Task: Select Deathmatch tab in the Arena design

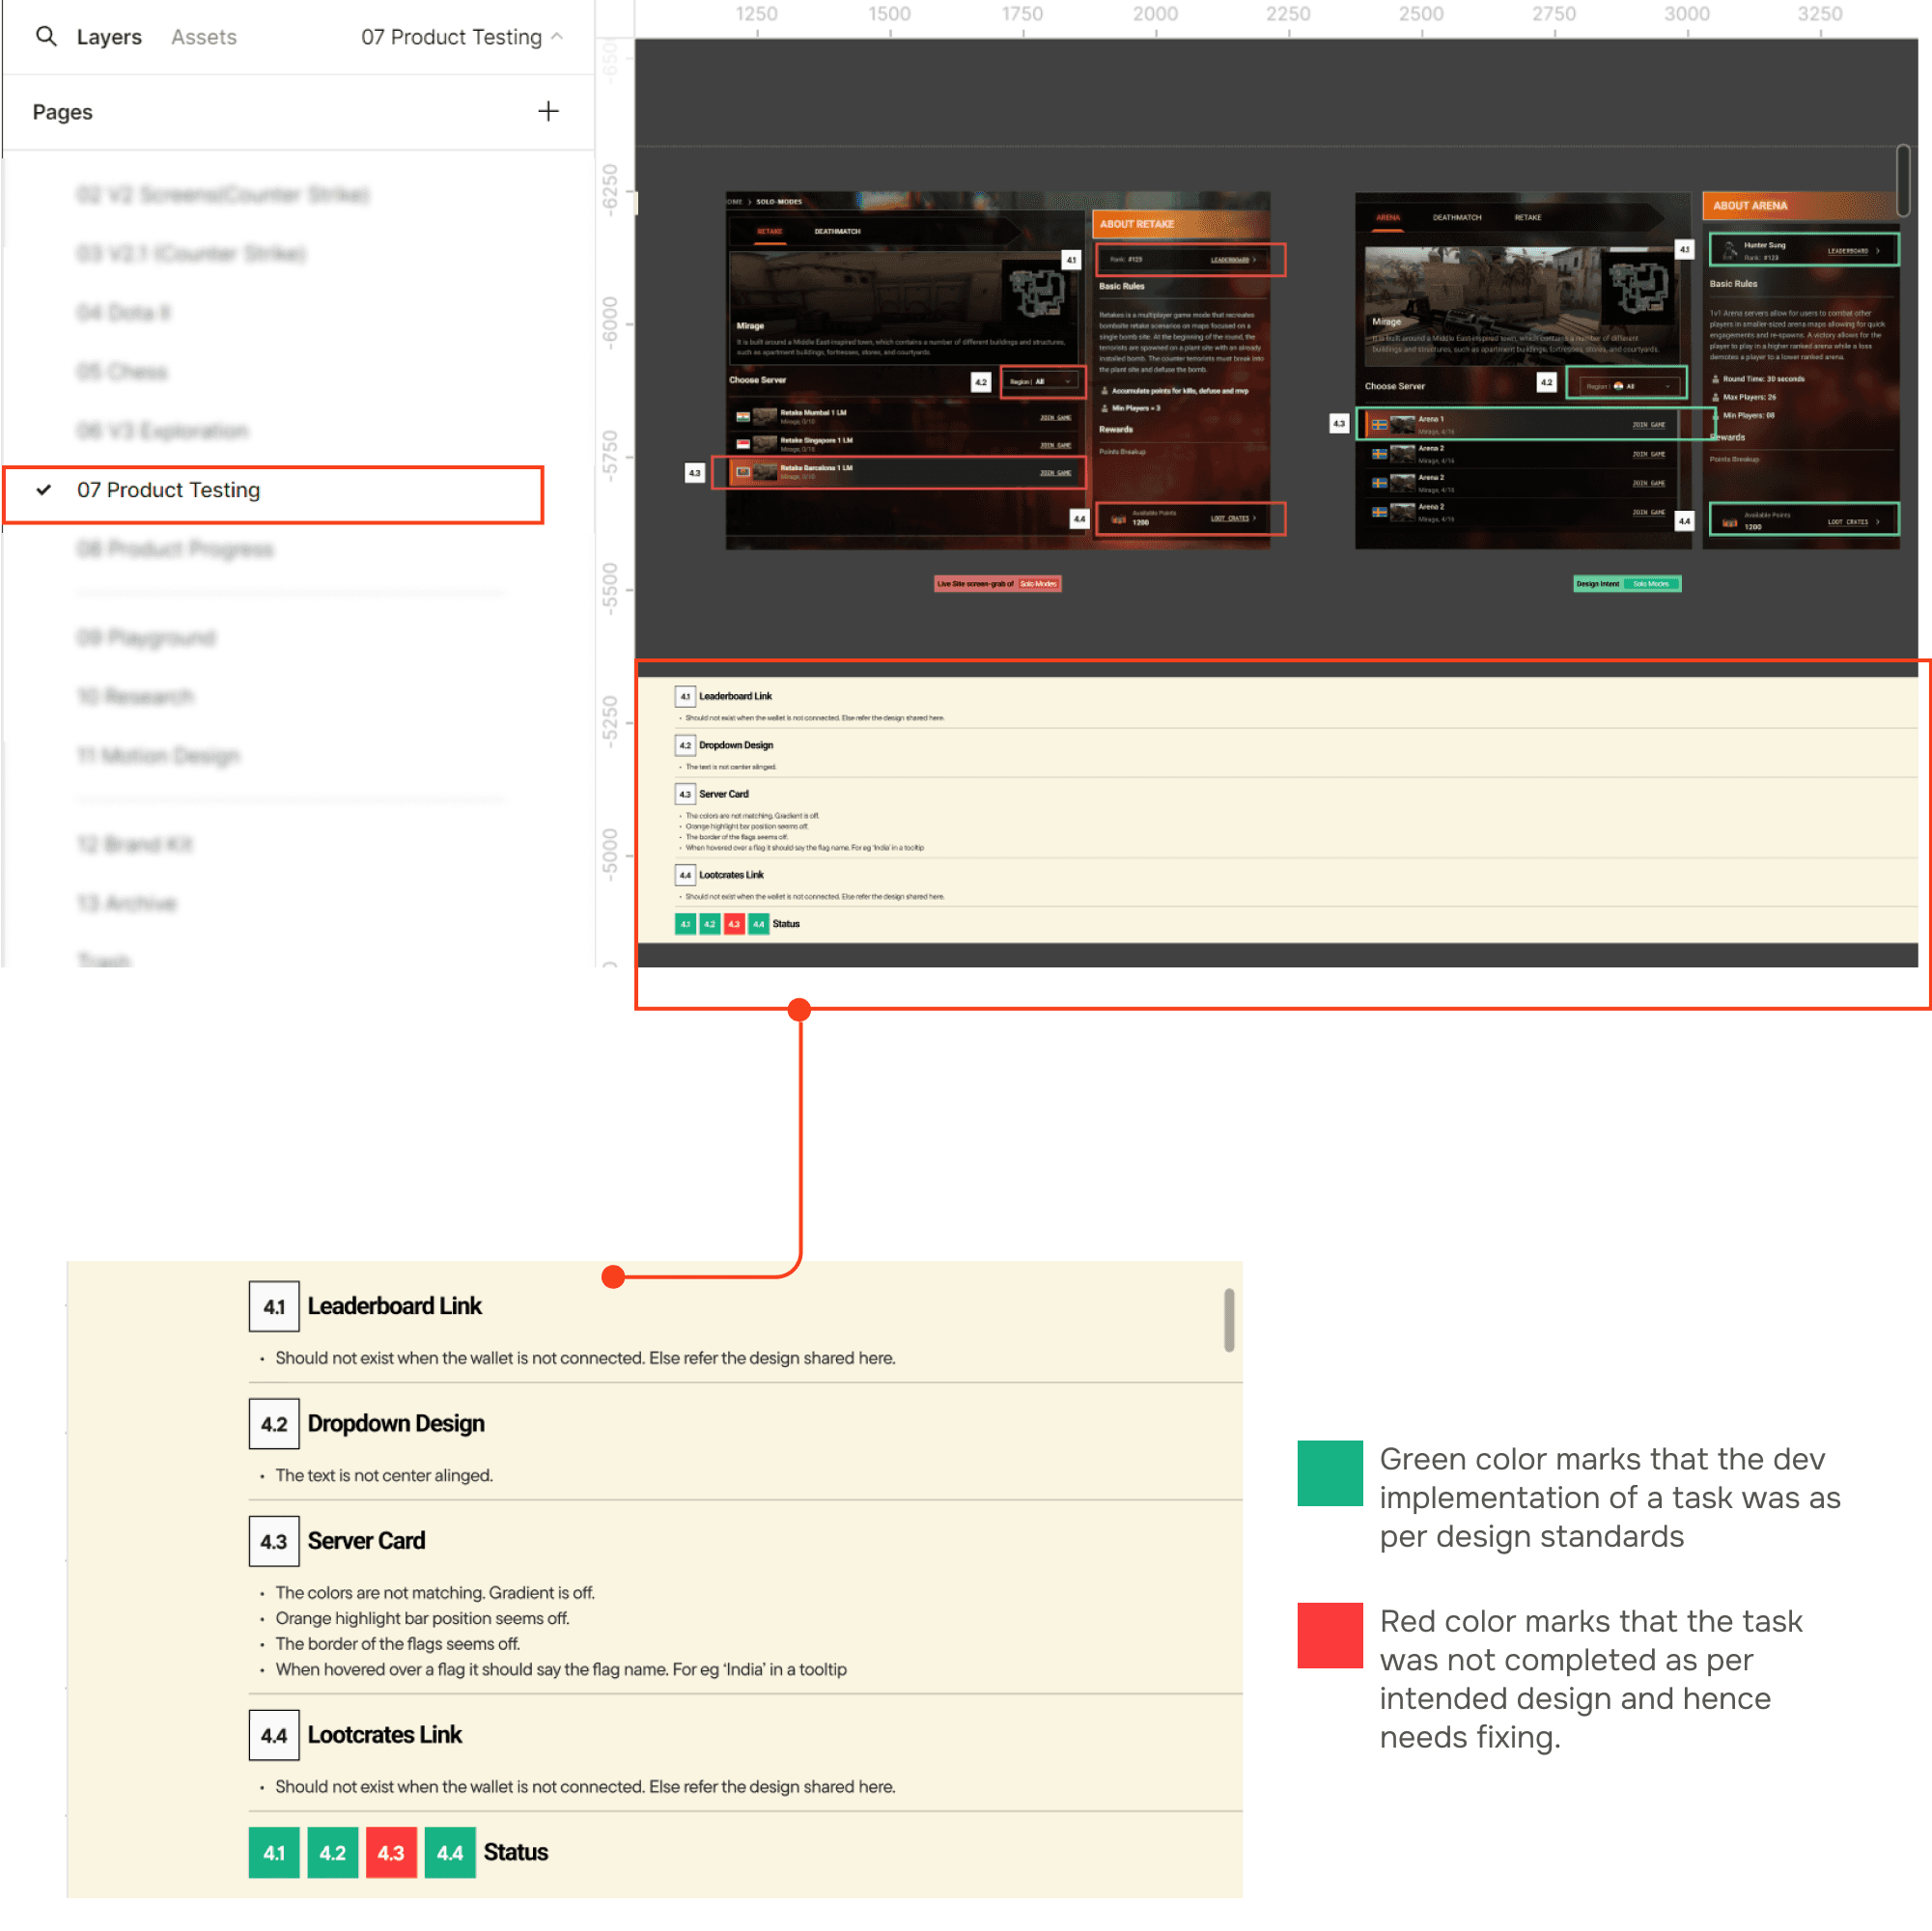Action: pos(1456,218)
